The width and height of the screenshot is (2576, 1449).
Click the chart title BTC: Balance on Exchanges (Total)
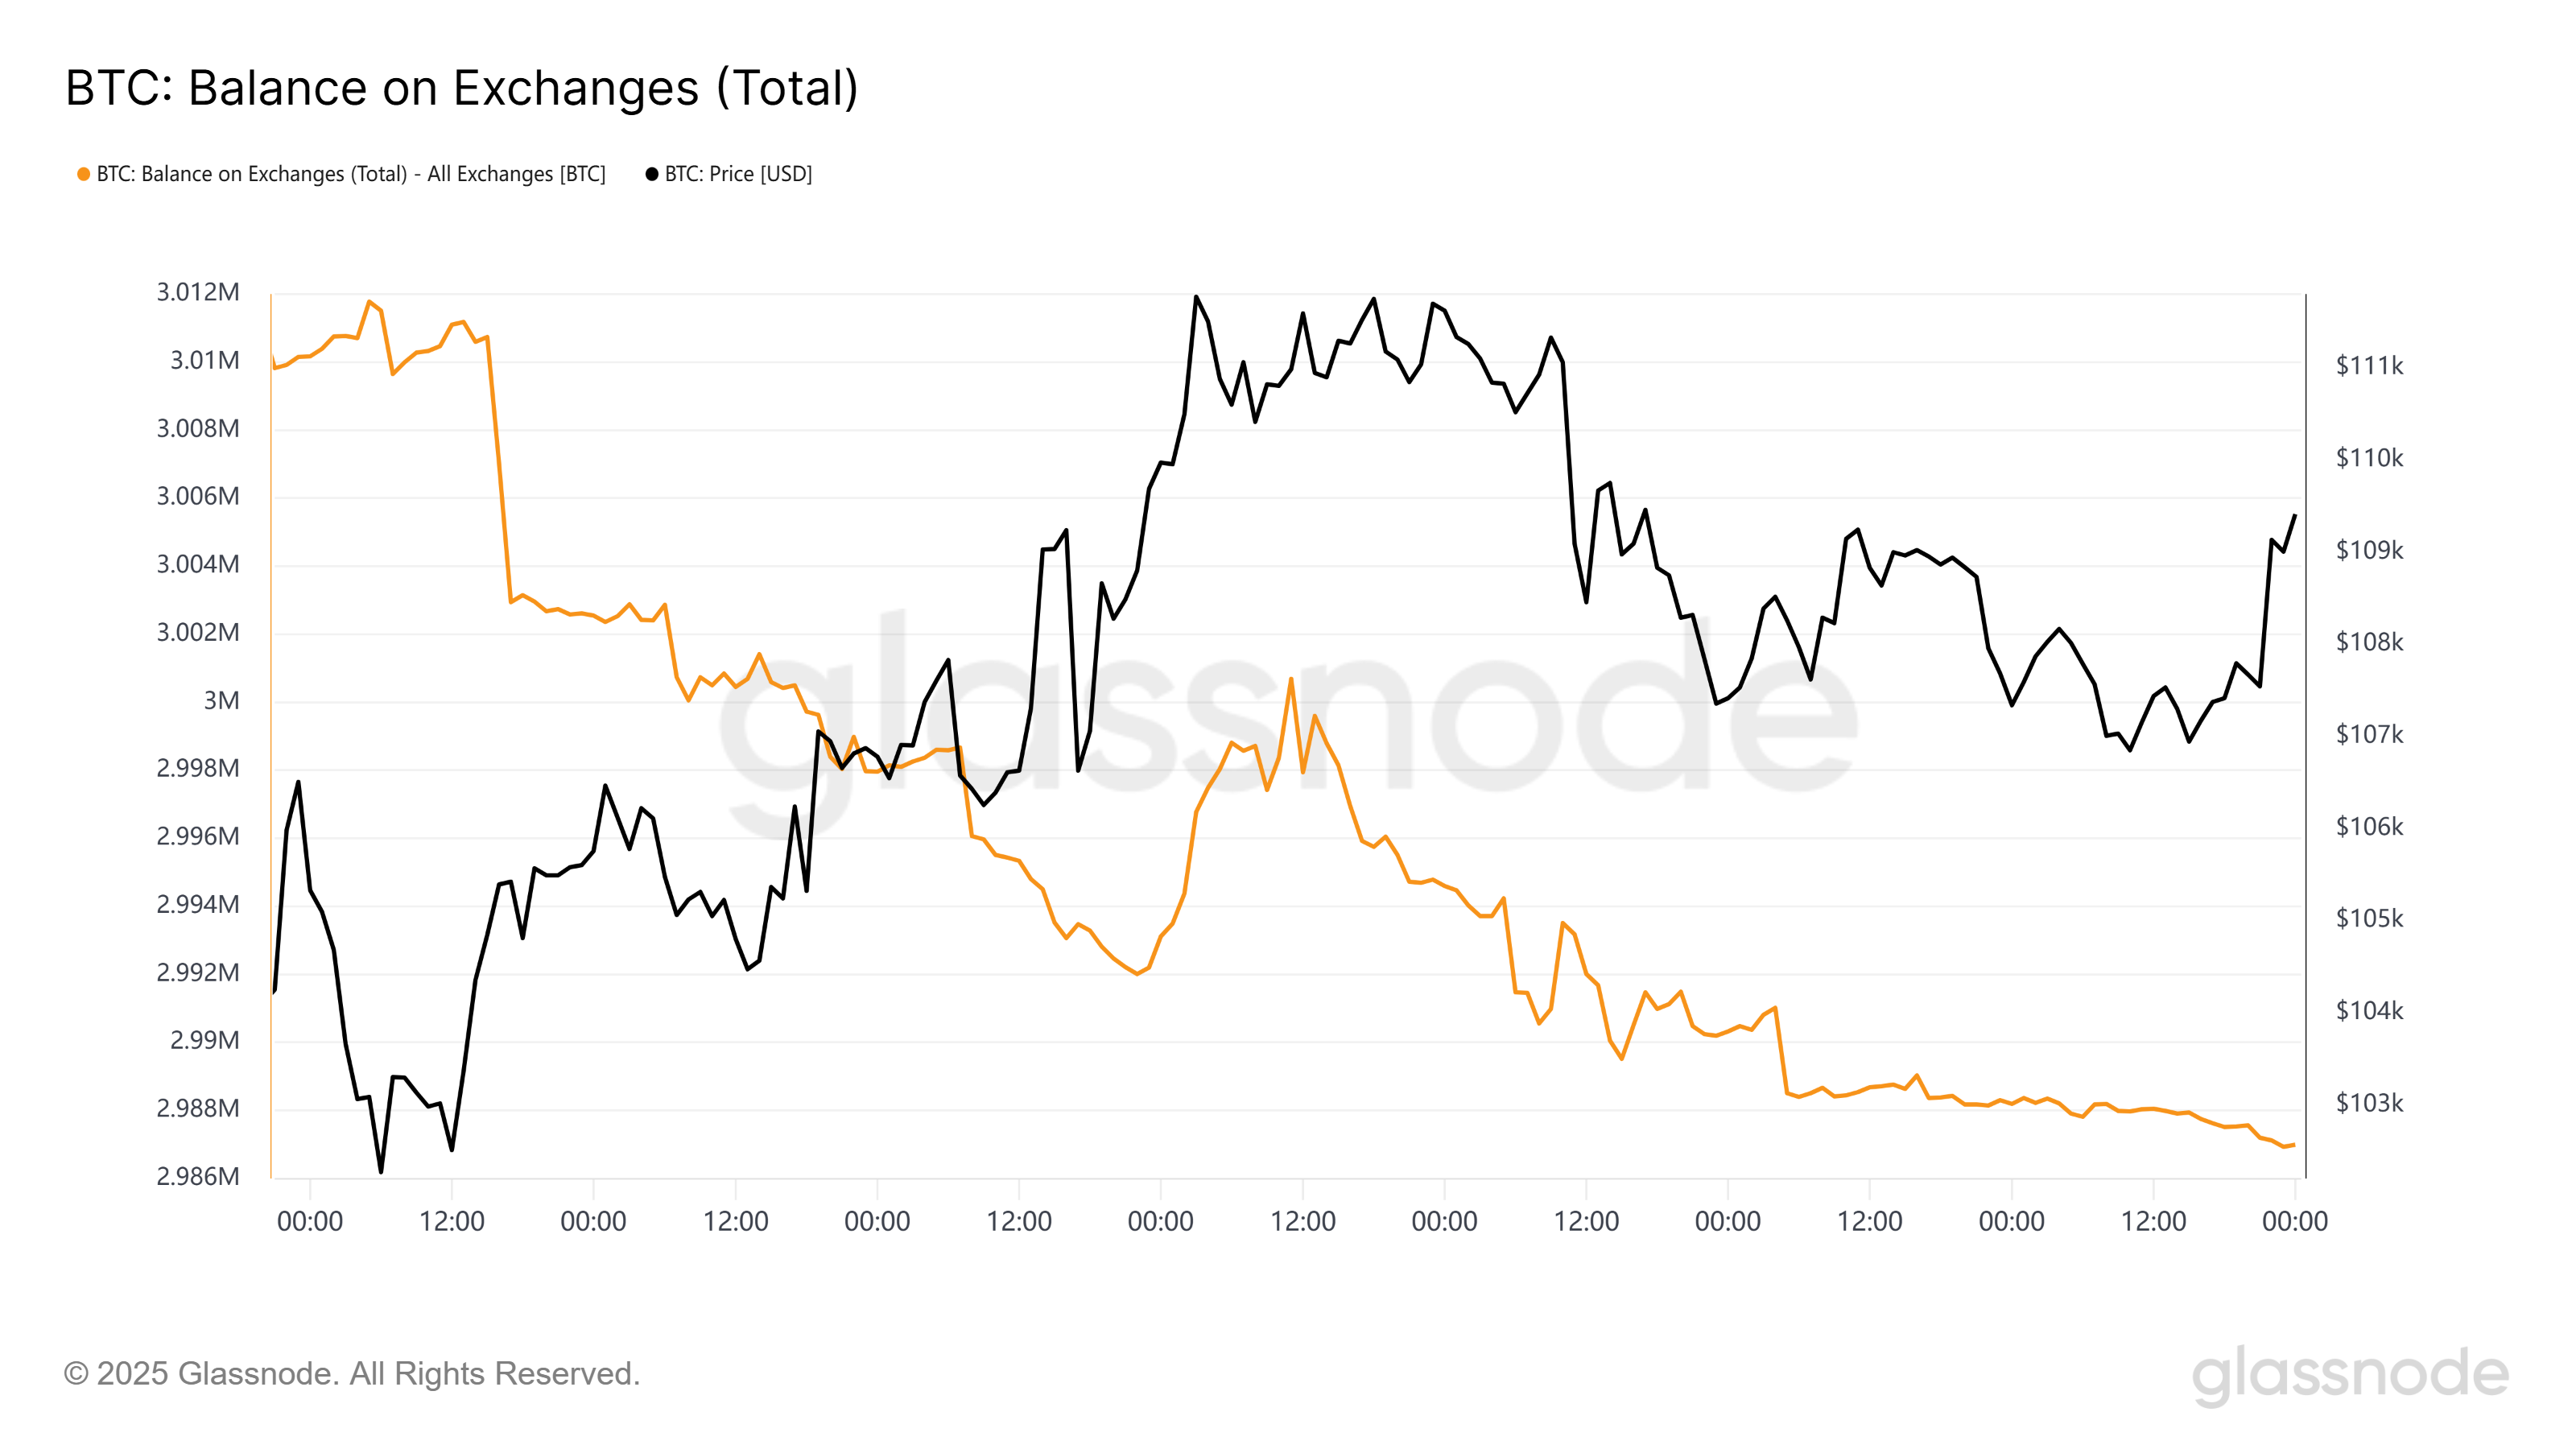pyautogui.click(x=462, y=88)
